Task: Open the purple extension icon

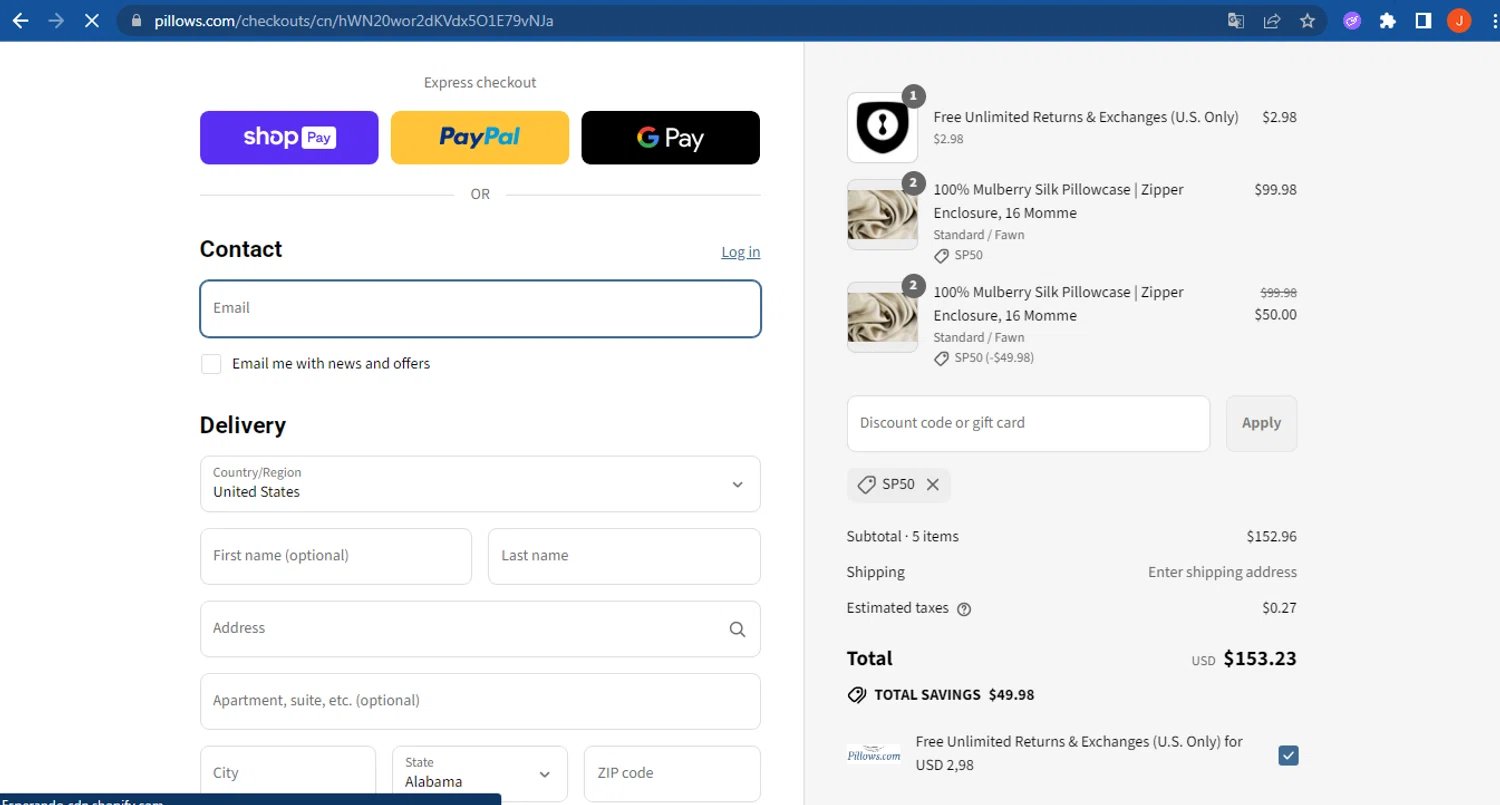Action: pyautogui.click(x=1352, y=20)
